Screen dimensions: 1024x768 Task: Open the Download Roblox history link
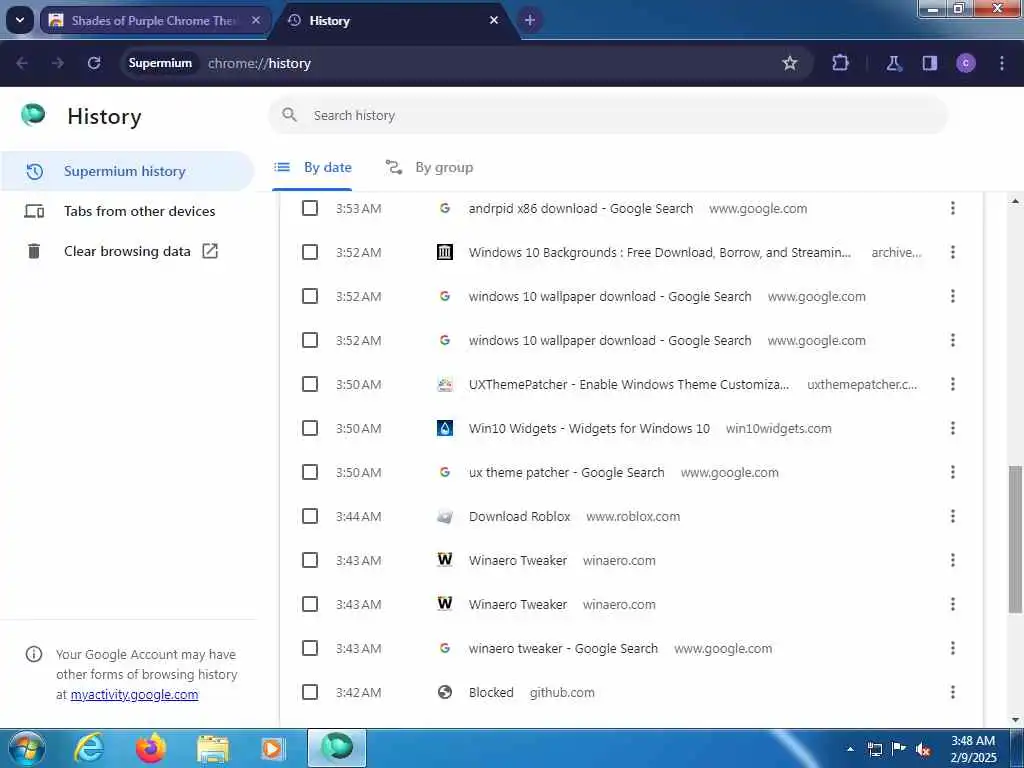click(x=519, y=517)
